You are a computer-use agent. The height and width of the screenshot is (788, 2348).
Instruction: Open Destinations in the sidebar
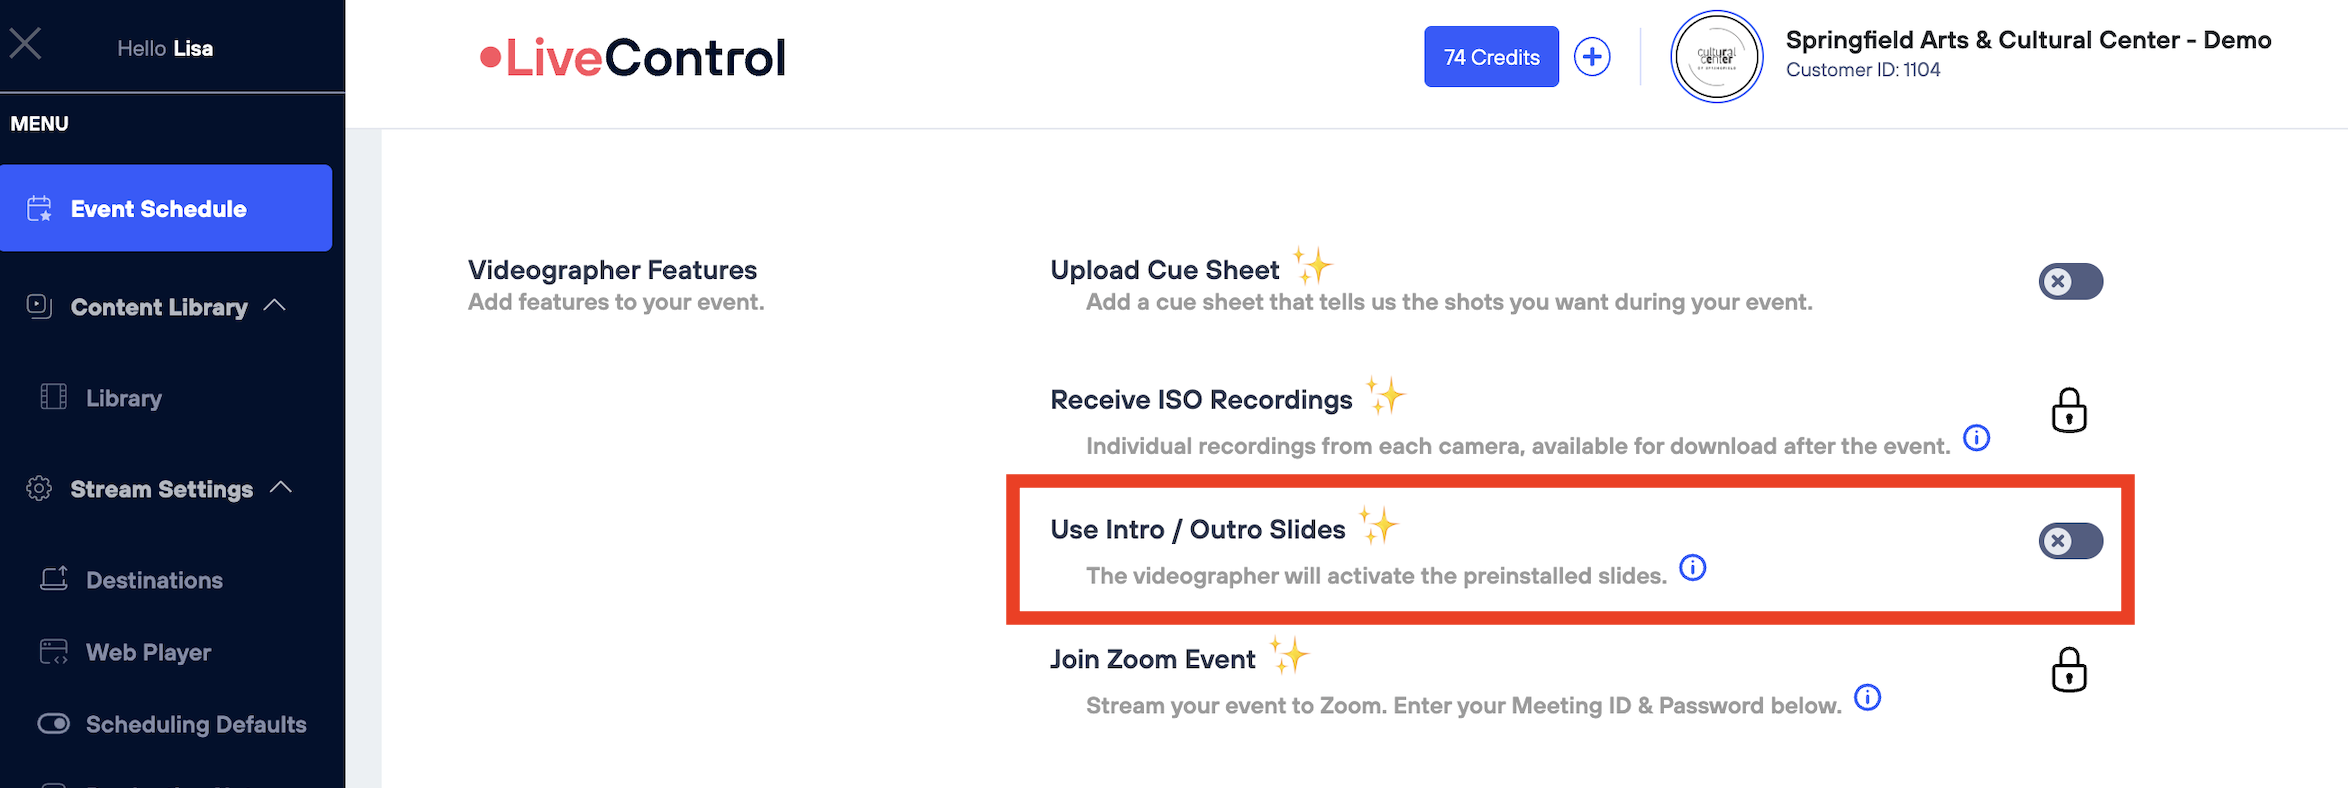point(154,580)
